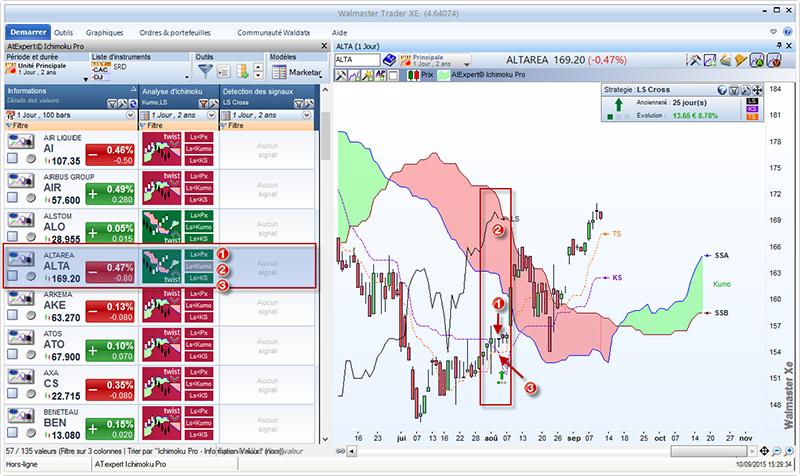Click the sort triangle in Informations header

click(x=133, y=89)
